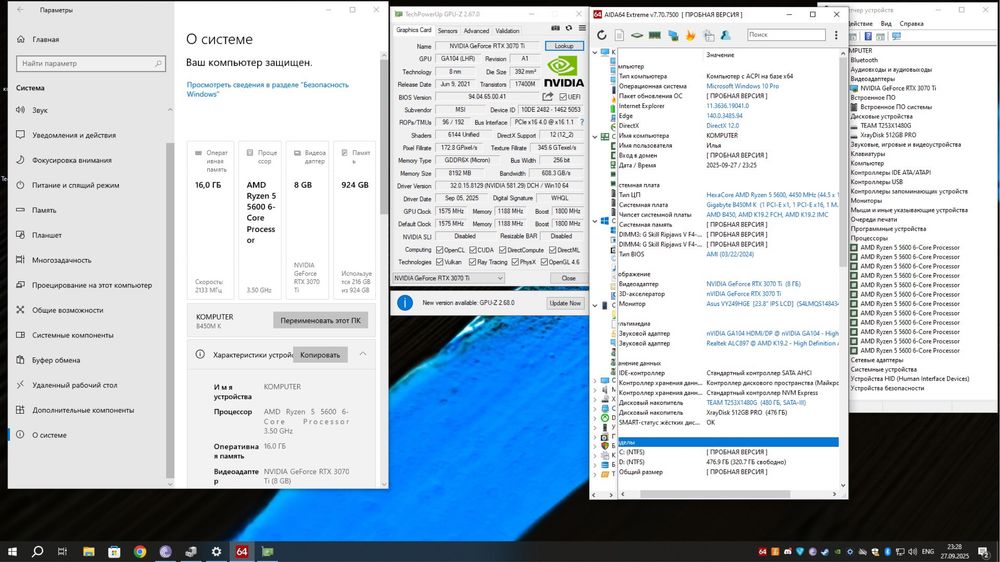Collapse device characteristics chevron in Settings
The height and width of the screenshot is (562, 1000).
(363, 353)
